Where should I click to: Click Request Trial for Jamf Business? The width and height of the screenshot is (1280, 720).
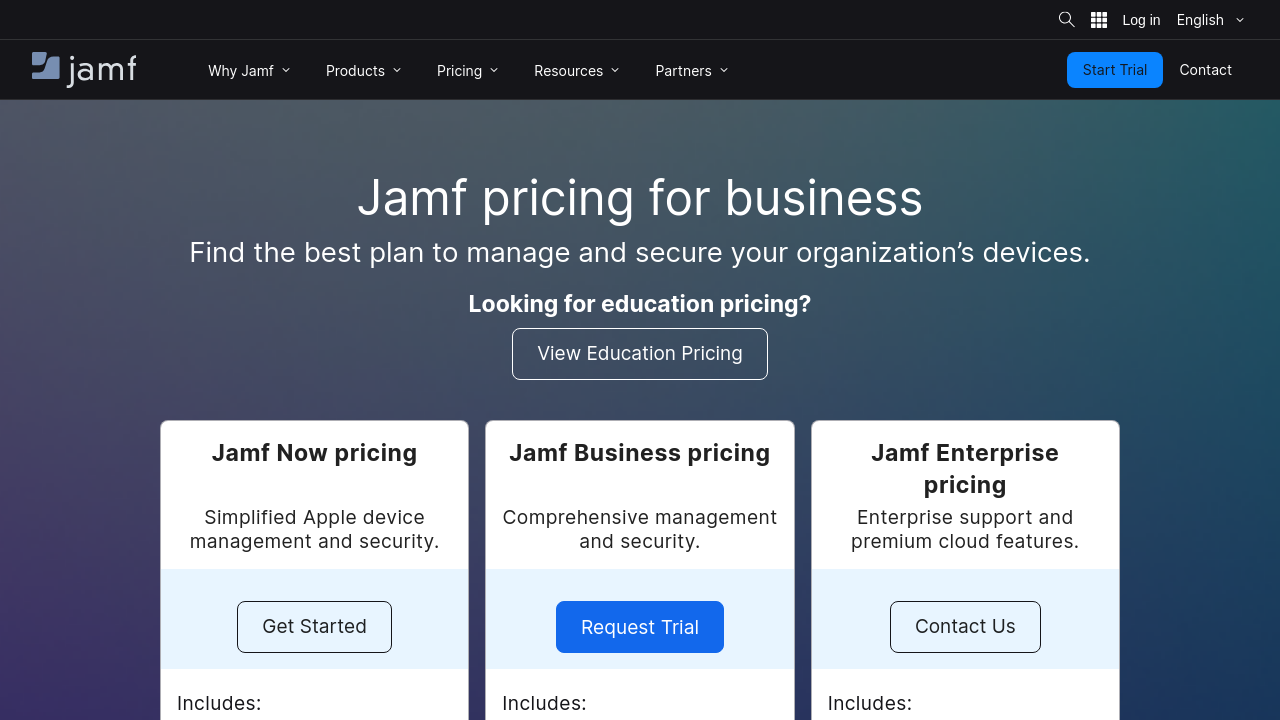pyautogui.click(x=640, y=627)
